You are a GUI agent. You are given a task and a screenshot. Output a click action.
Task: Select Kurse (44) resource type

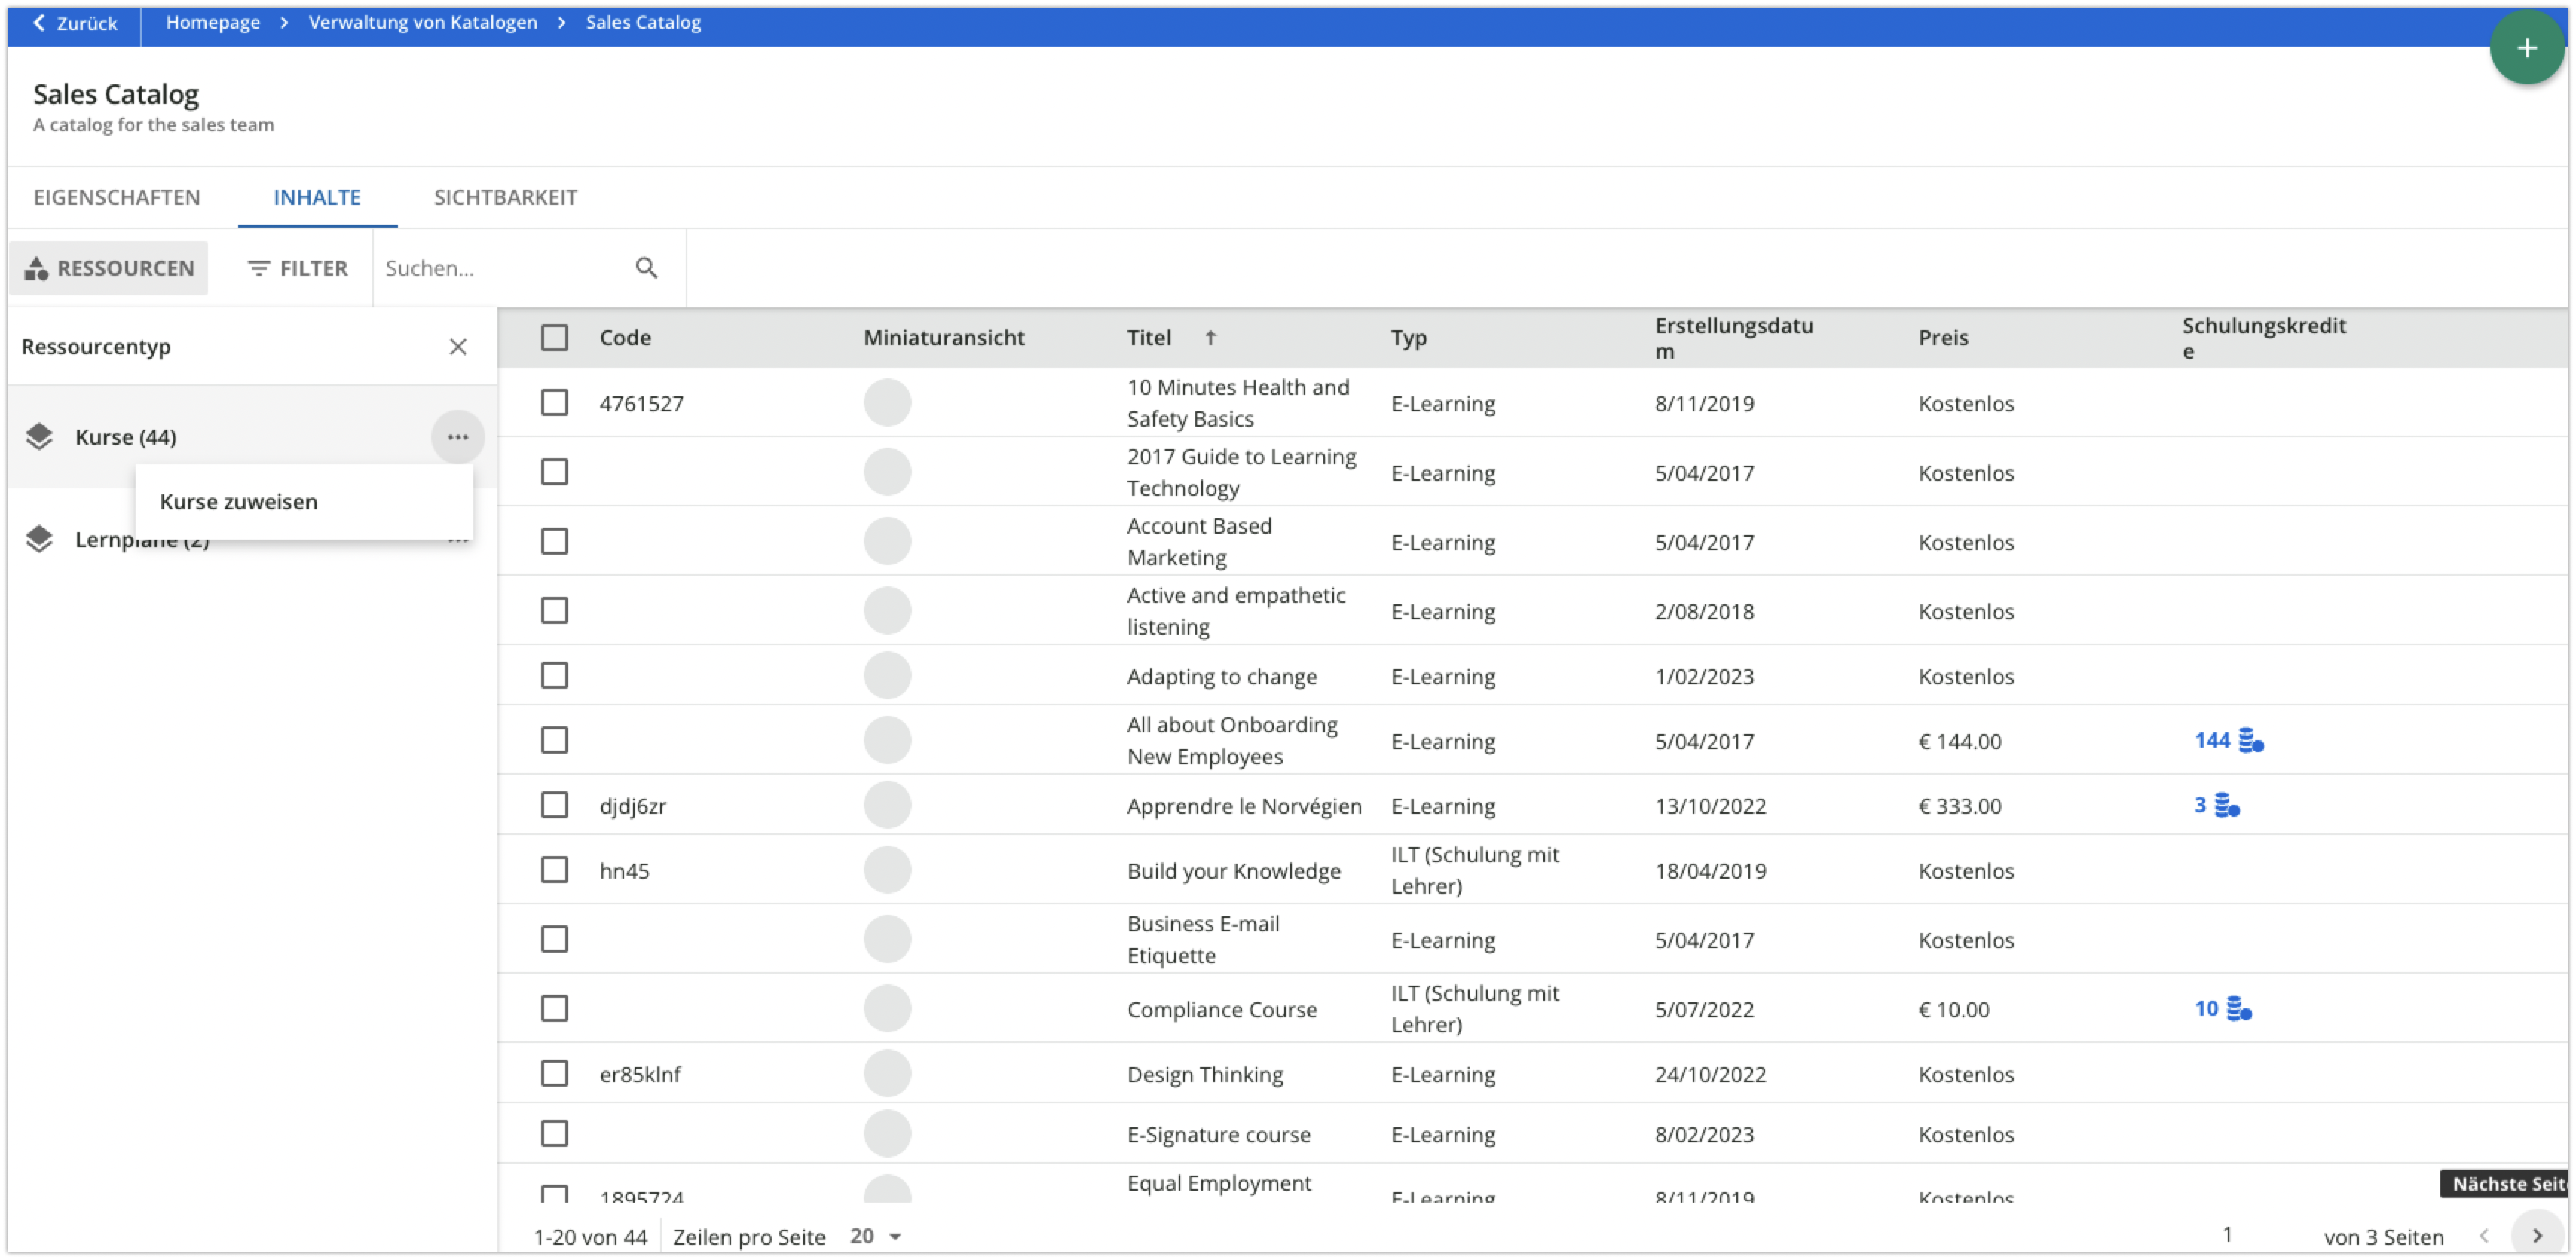tap(125, 437)
